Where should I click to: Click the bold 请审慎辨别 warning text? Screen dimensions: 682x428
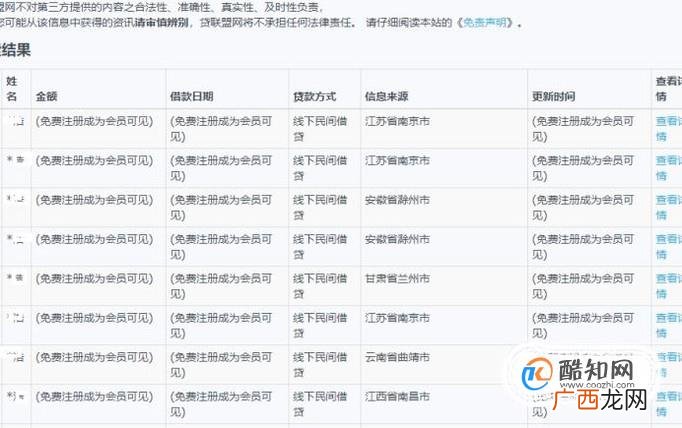point(162,22)
